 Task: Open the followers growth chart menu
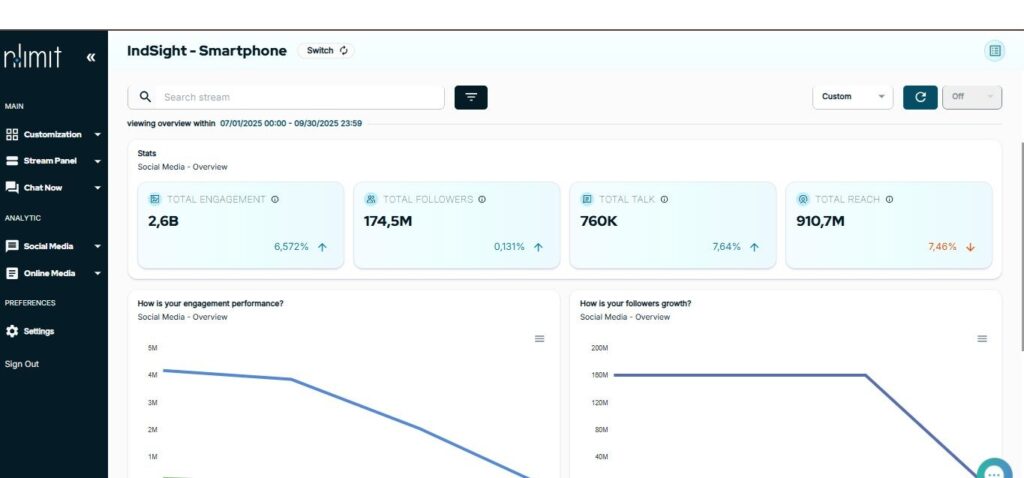(982, 338)
